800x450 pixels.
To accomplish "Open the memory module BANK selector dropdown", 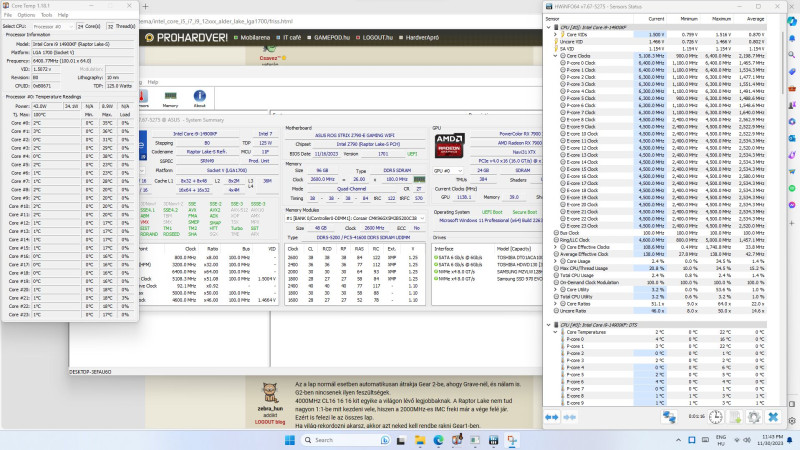I will click(x=355, y=218).
